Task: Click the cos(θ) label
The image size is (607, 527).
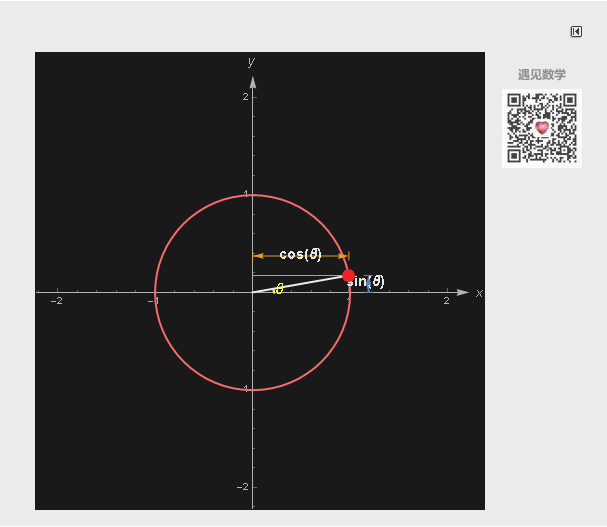Action: coord(300,254)
